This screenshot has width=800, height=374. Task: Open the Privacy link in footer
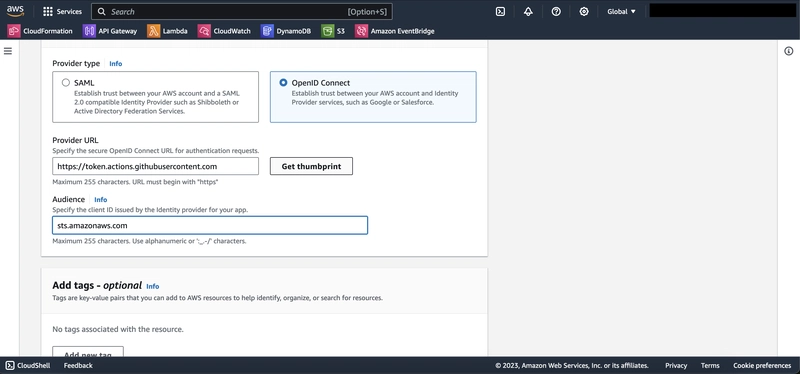(676, 365)
